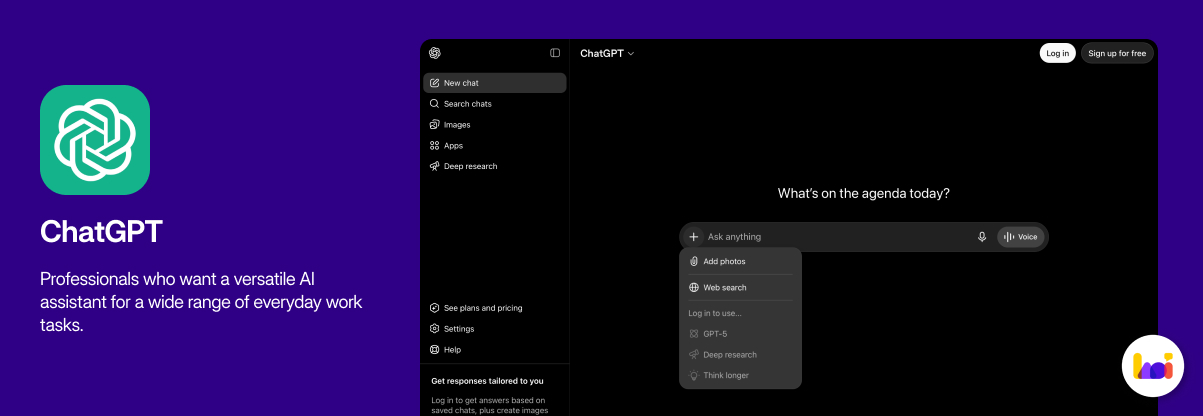Start Voice mode with the Voice button
Image resolution: width=1203 pixels, height=416 pixels.
(1021, 237)
